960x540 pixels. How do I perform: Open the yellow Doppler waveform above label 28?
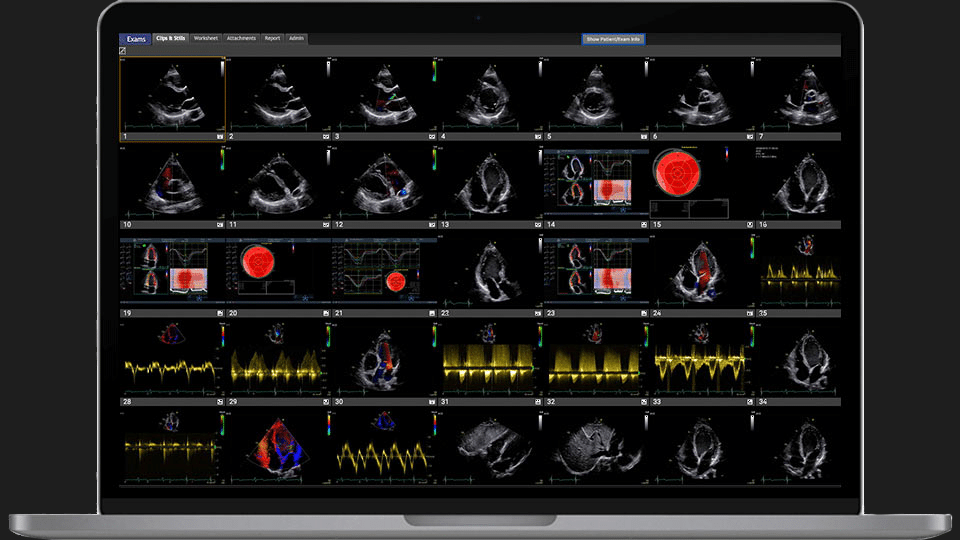(x=173, y=360)
